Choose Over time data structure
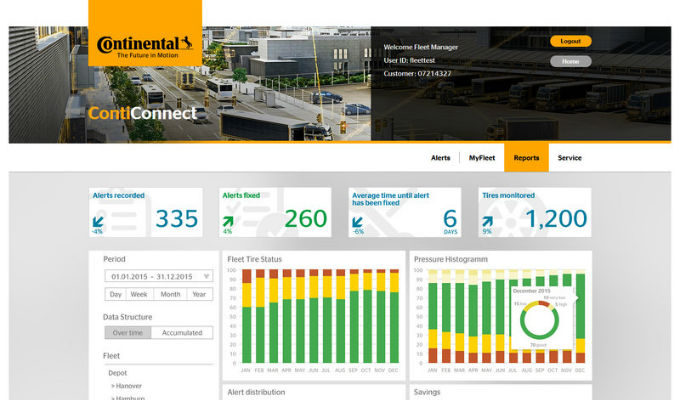Image resolution: width=680 pixels, height=400 pixels. pos(128,333)
